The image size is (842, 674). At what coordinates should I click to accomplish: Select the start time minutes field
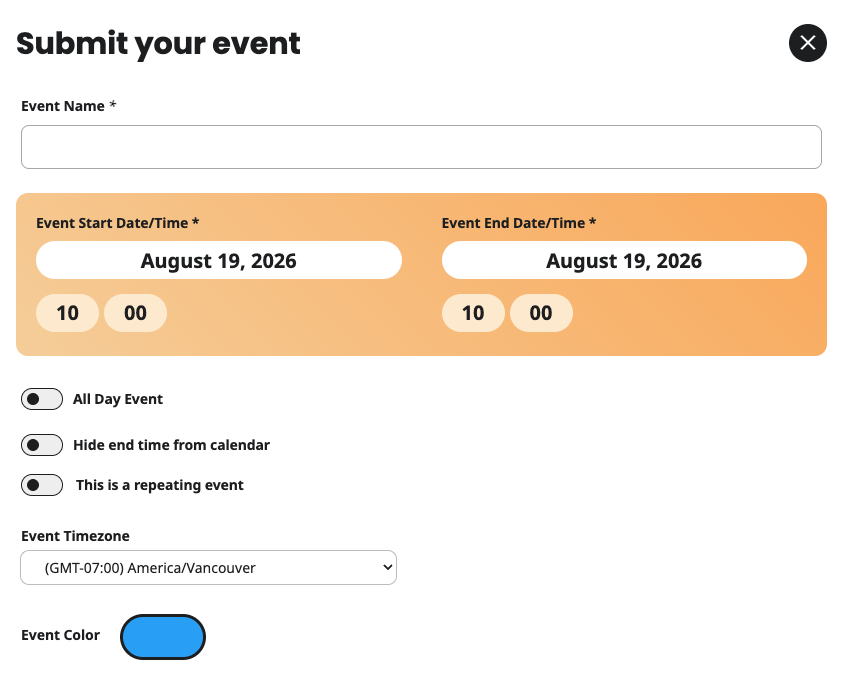point(135,313)
